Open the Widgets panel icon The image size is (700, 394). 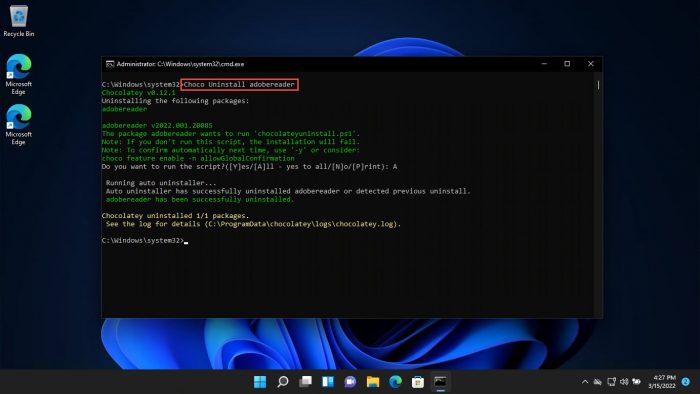[x=328, y=382]
